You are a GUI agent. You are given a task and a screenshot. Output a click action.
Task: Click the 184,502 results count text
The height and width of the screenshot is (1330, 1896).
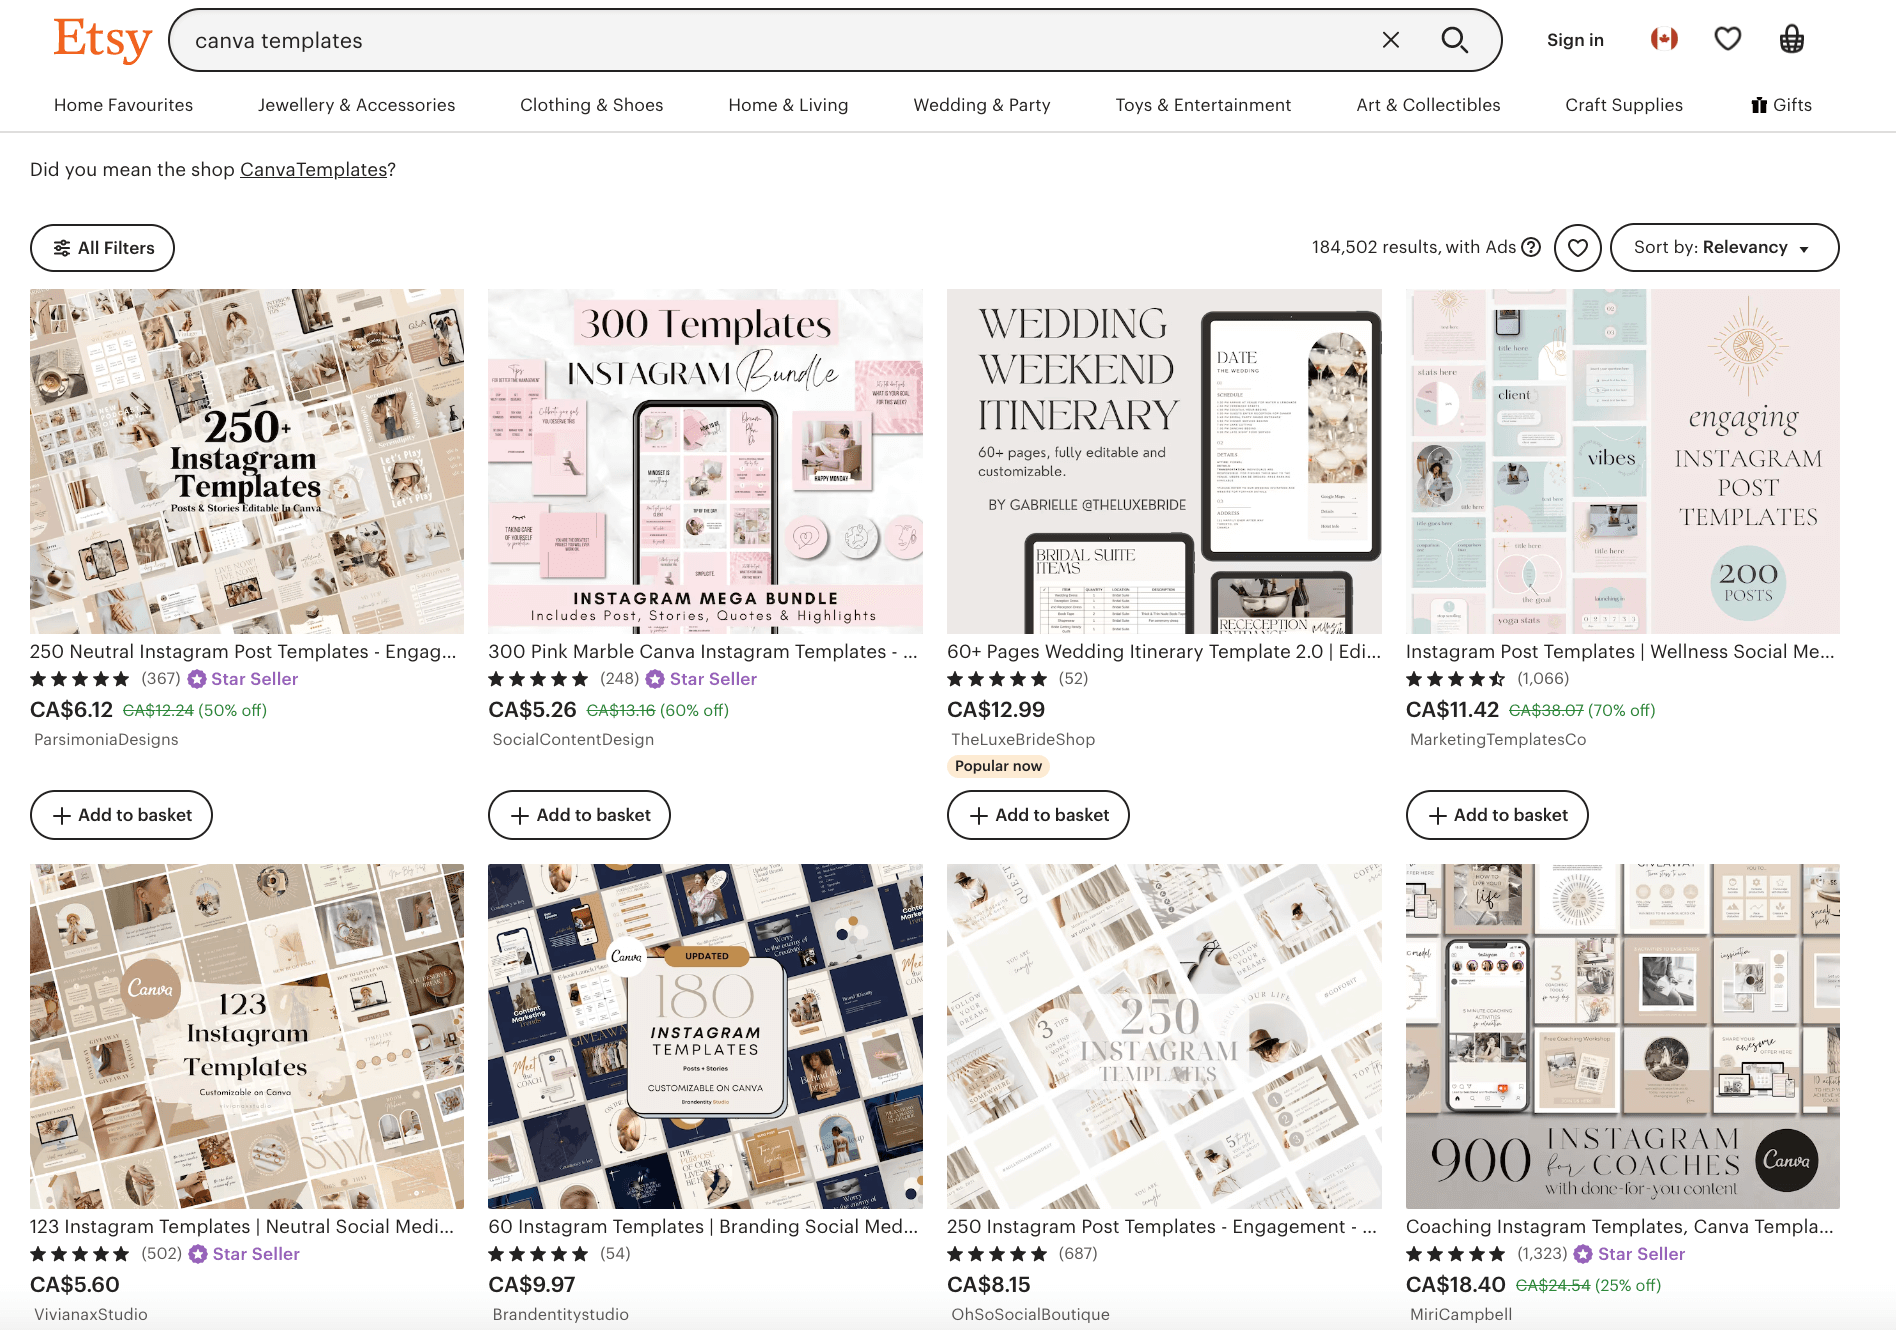tap(1414, 247)
